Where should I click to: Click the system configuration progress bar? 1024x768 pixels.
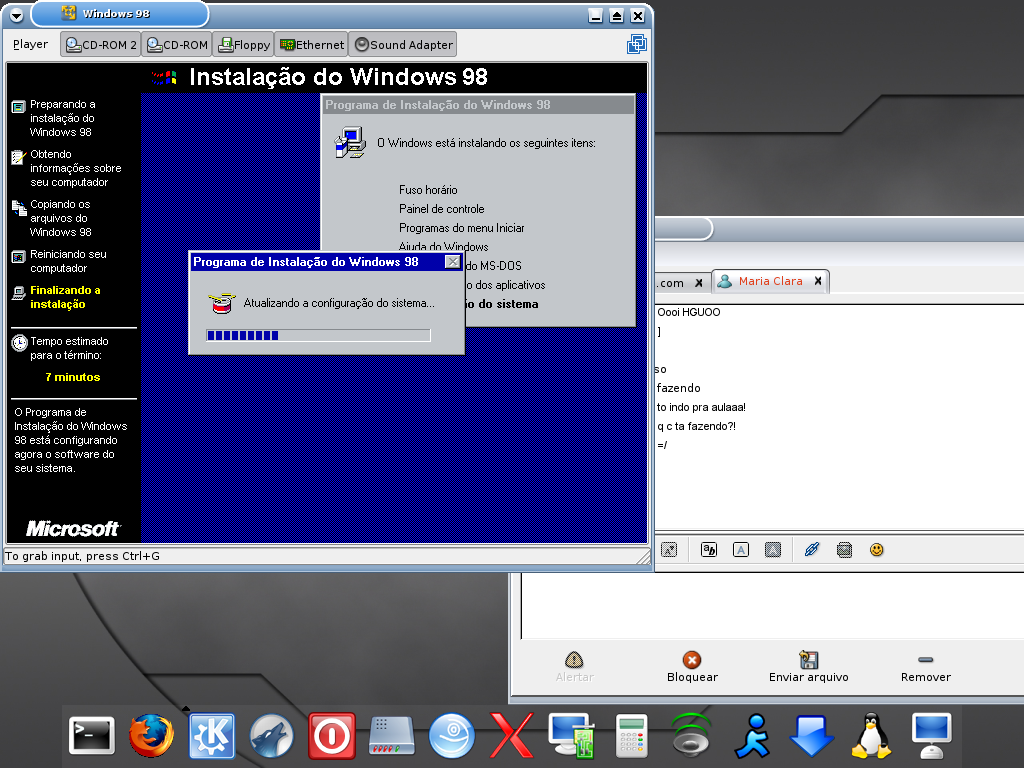click(319, 336)
